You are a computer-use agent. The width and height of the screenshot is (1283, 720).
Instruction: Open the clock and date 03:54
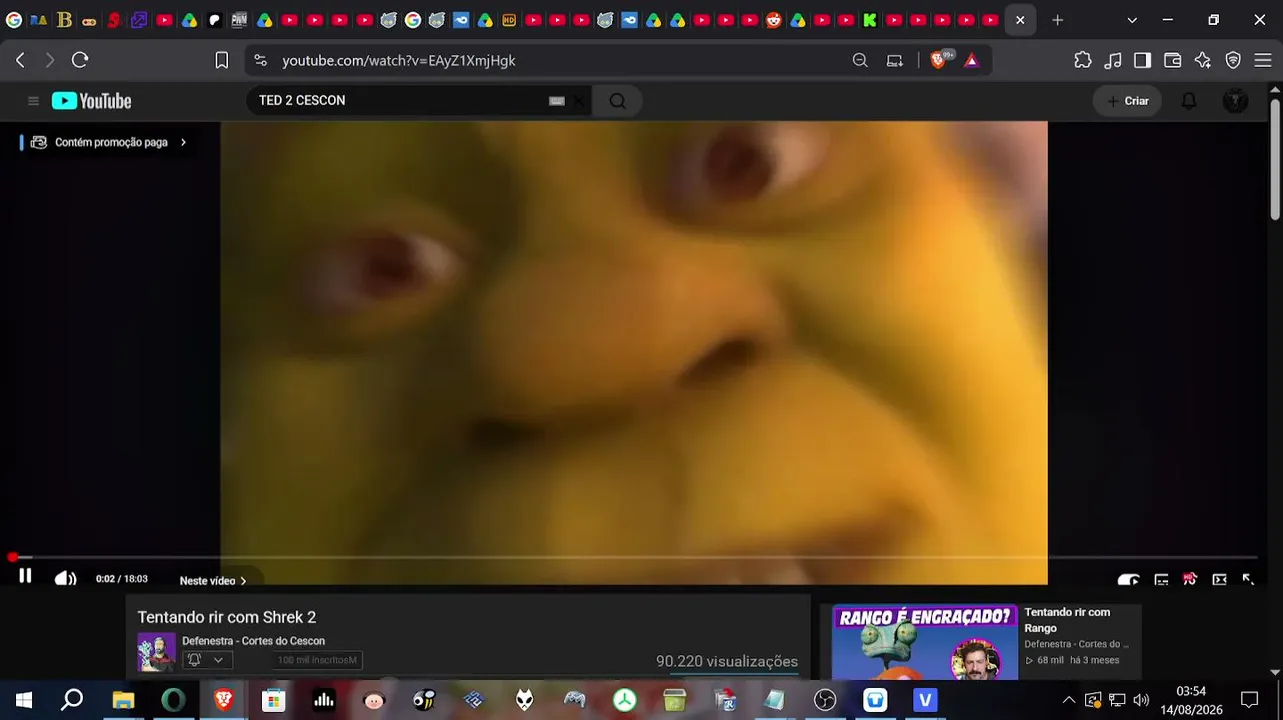coord(1191,700)
